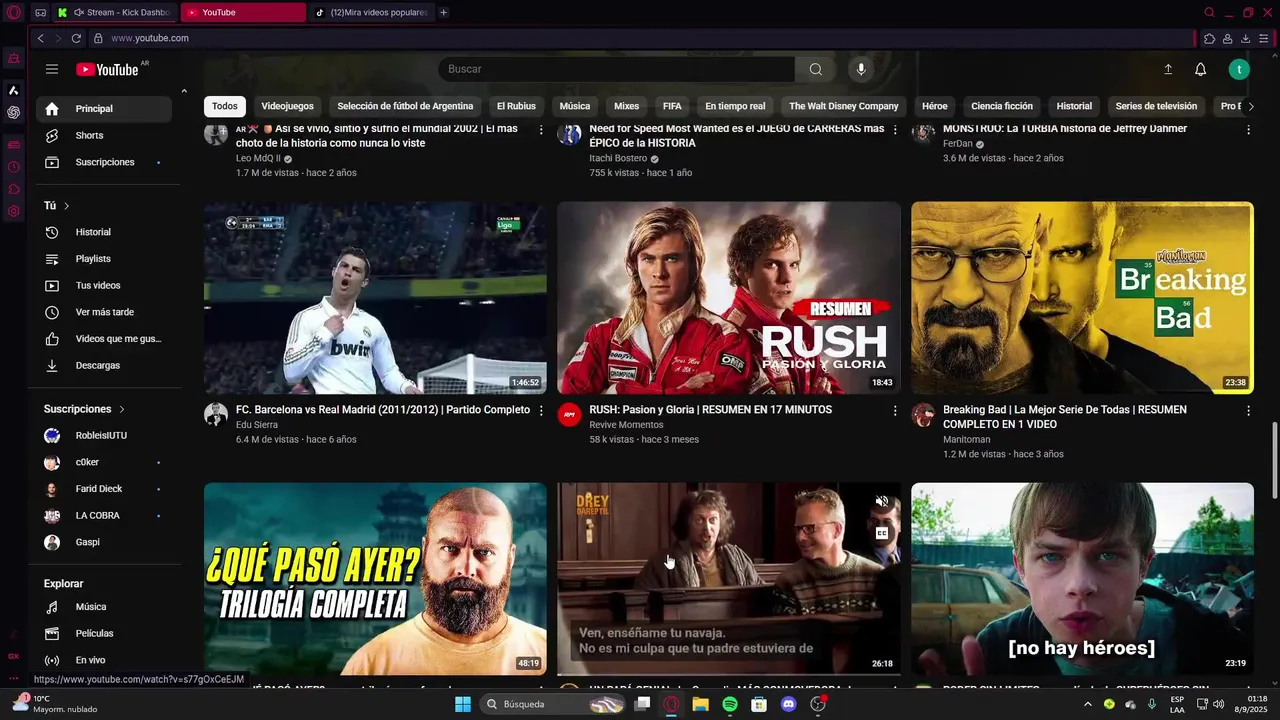Open Opera's ChatGPT sidebar icon
The height and width of the screenshot is (720, 1280).
tap(14, 112)
